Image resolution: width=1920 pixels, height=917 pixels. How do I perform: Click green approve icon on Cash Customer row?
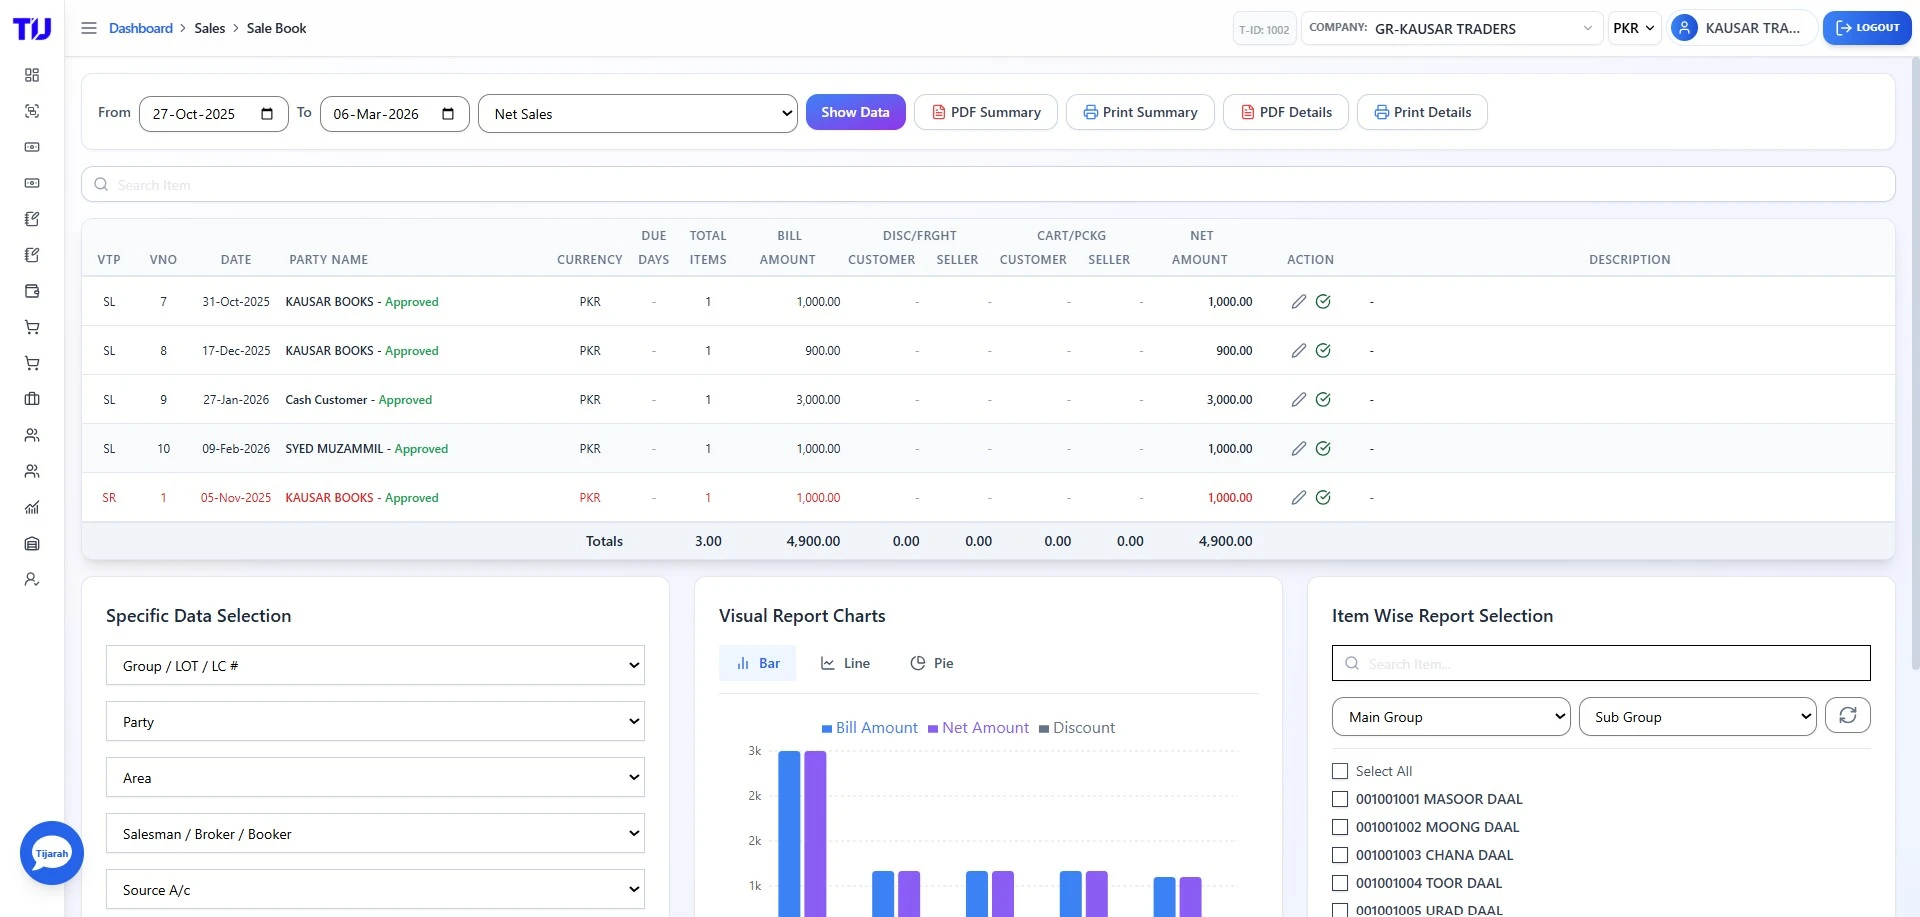click(1324, 399)
